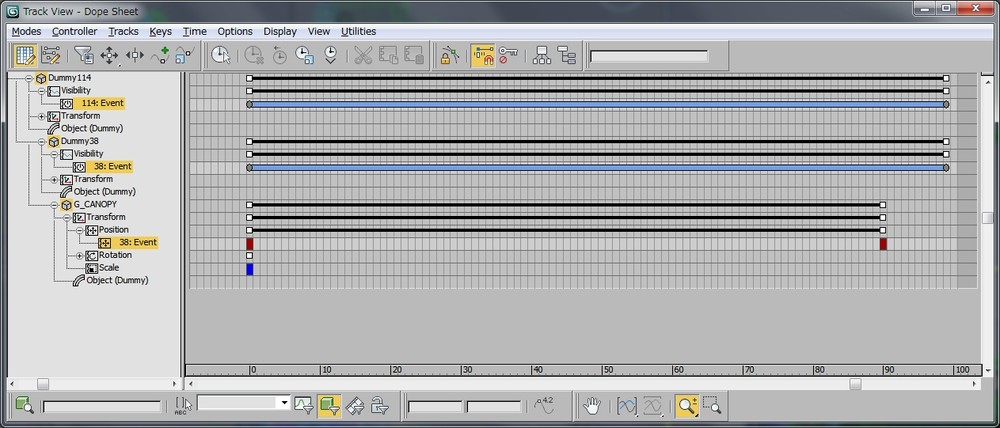This screenshot has width=1000, height=428.
Task: Switch to Edit Ranges mode
Action: click(x=51, y=55)
